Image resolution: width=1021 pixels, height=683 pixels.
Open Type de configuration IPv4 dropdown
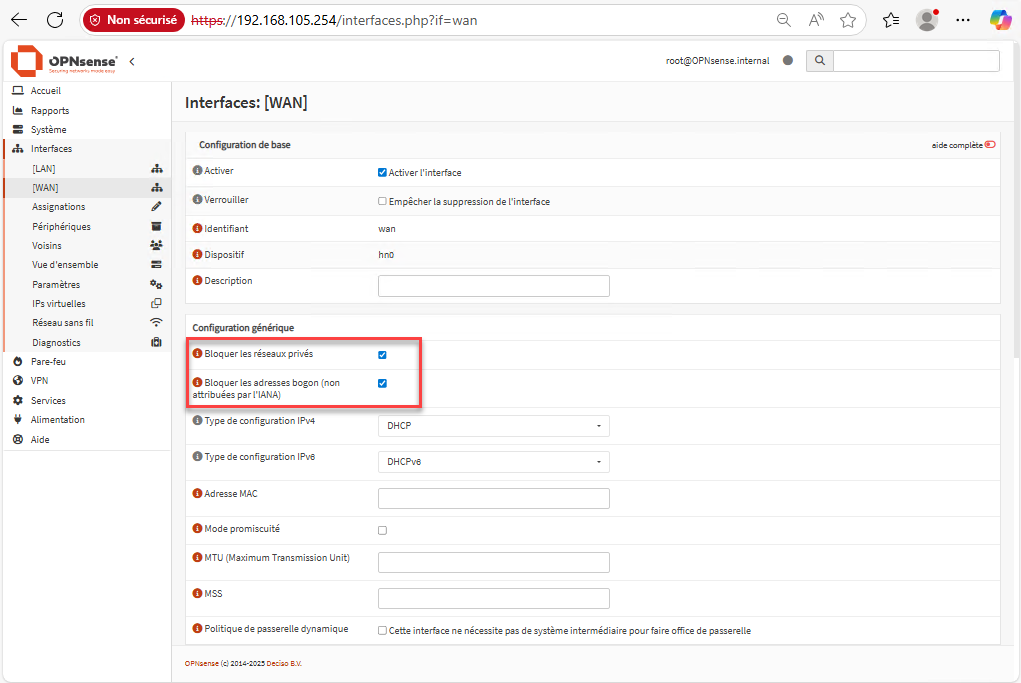[493, 426]
